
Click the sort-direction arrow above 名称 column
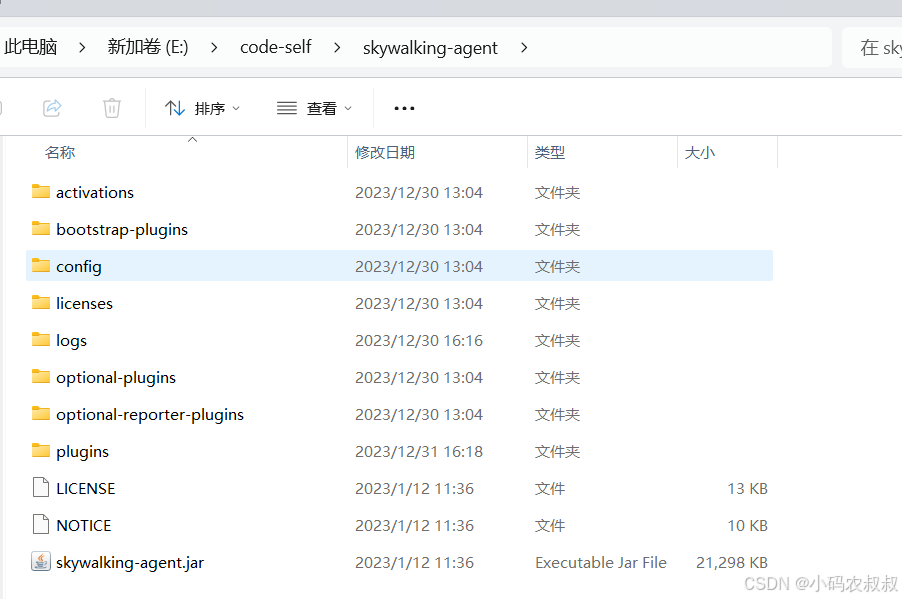[193, 139]
